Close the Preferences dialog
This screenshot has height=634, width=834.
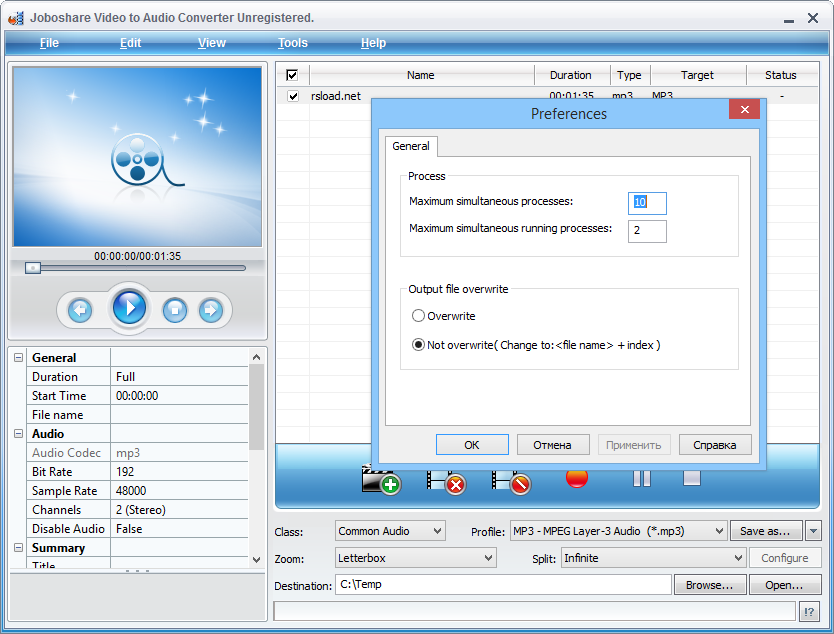point(744,110)
